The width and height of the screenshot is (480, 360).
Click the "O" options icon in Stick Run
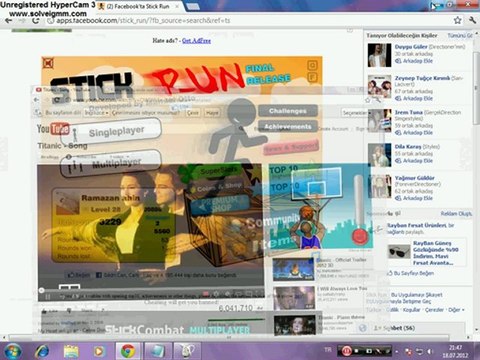coord(312,65)
